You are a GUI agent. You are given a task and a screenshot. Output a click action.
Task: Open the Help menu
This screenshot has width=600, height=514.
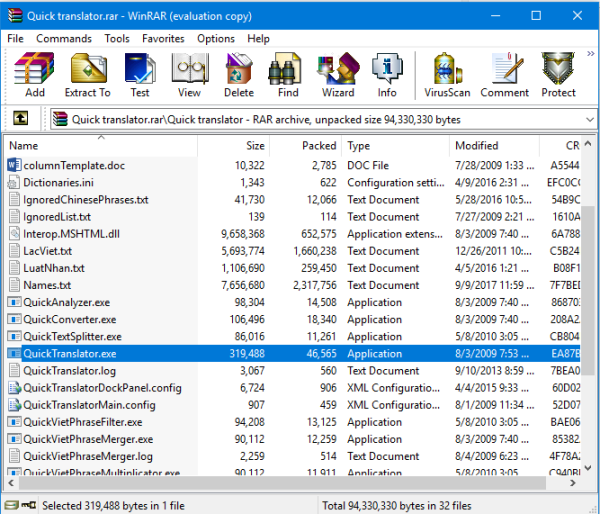pyautogui.click(x=258, y=39)
